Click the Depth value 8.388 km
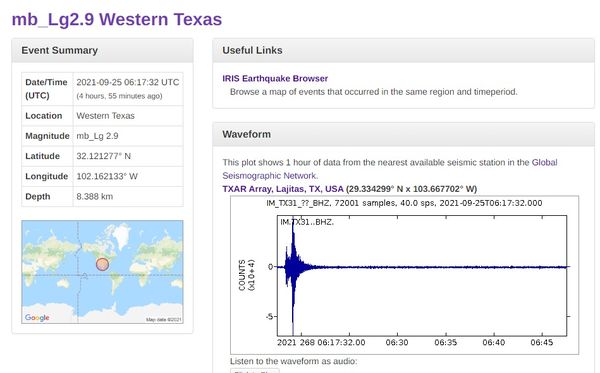 pyautogui.click(x=95, y=197)
